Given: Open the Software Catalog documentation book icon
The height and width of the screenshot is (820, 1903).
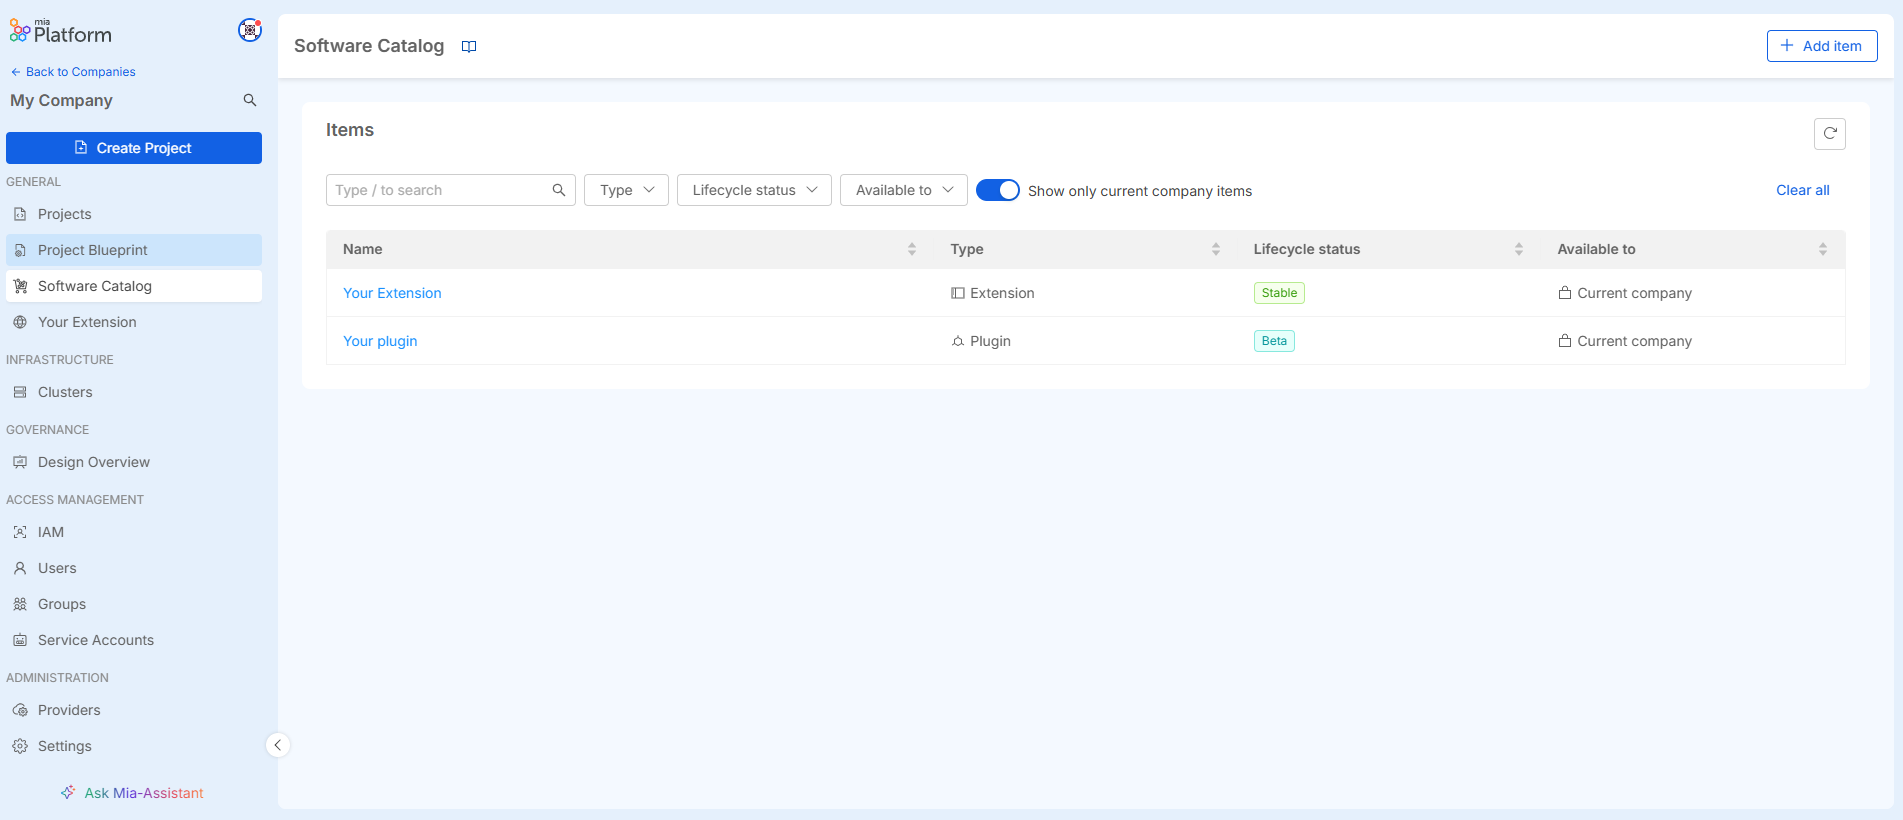Looking at the screenshot, I should (x=469, y=47).
